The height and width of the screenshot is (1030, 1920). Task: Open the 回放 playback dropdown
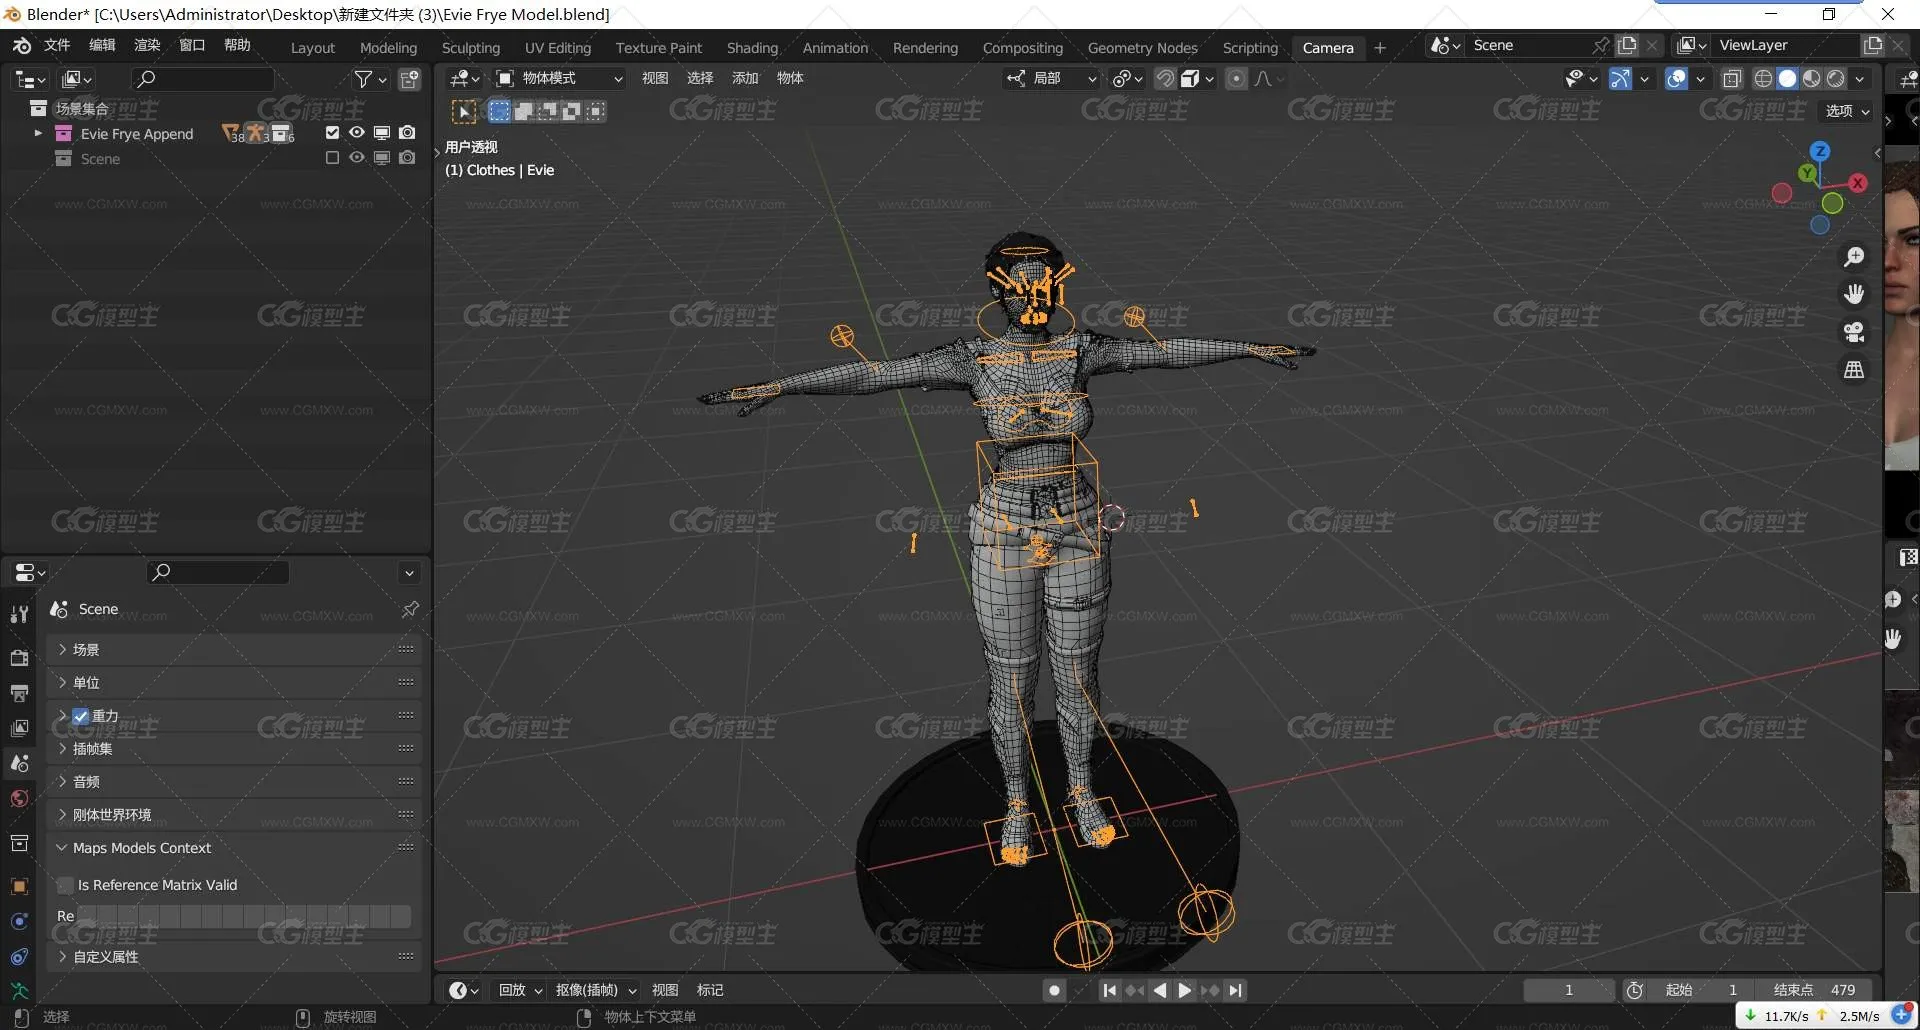point(520,990)
